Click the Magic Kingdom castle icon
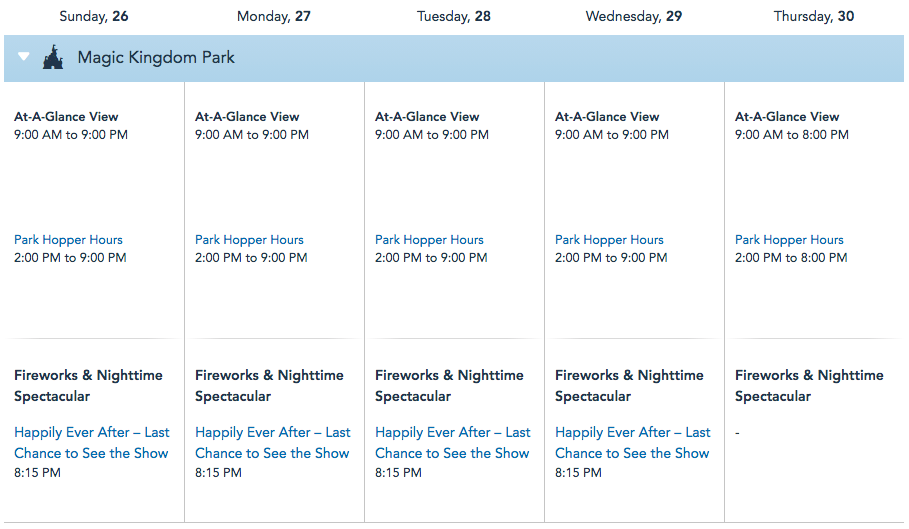The height and width of the screenshot is (529, 909). [x=53, y=58]
